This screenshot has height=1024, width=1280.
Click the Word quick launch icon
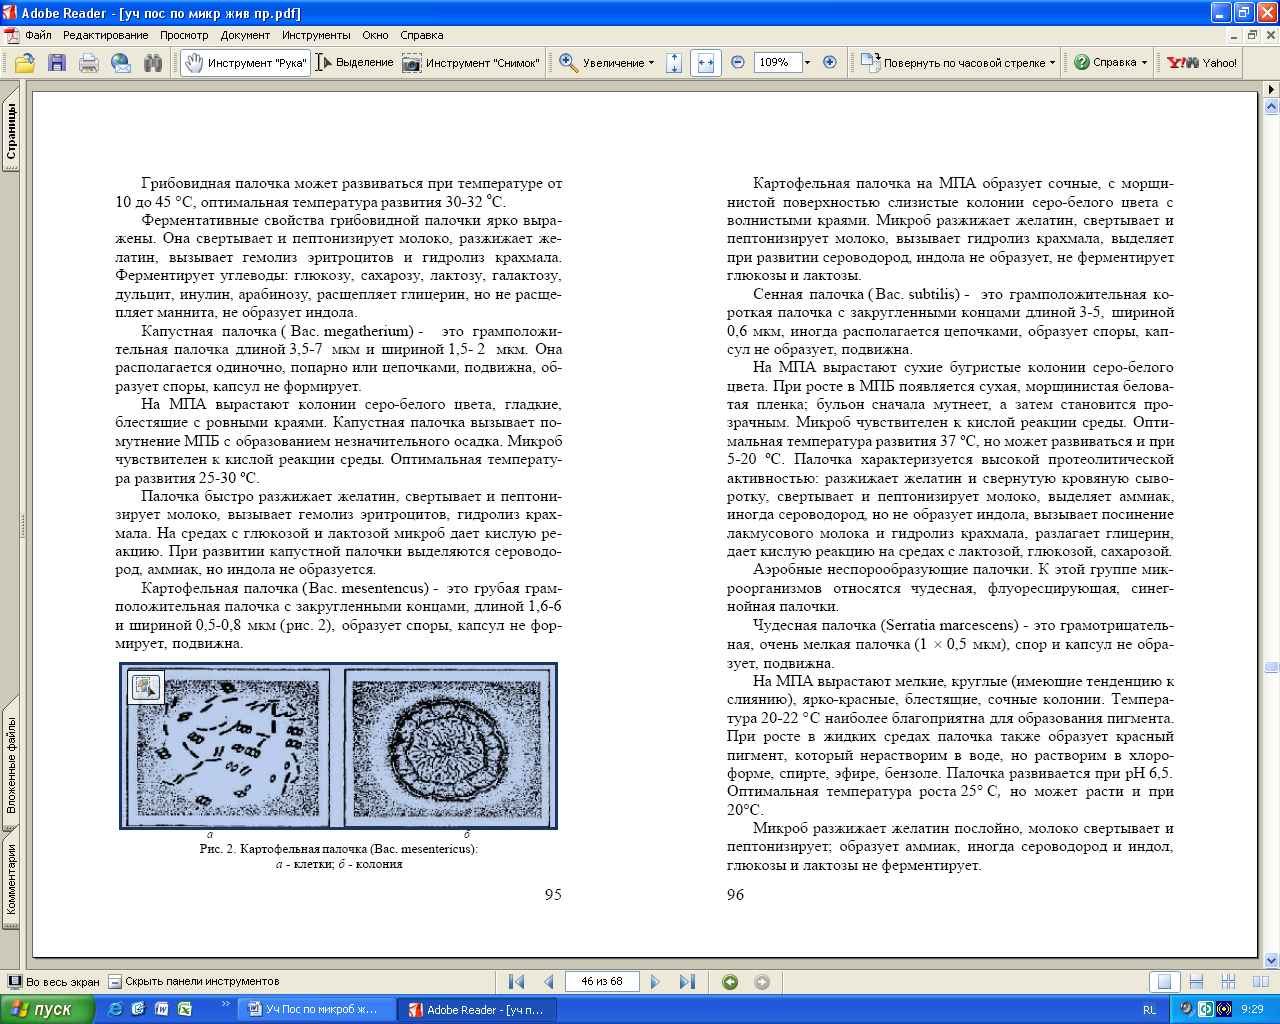[161, 1009]
